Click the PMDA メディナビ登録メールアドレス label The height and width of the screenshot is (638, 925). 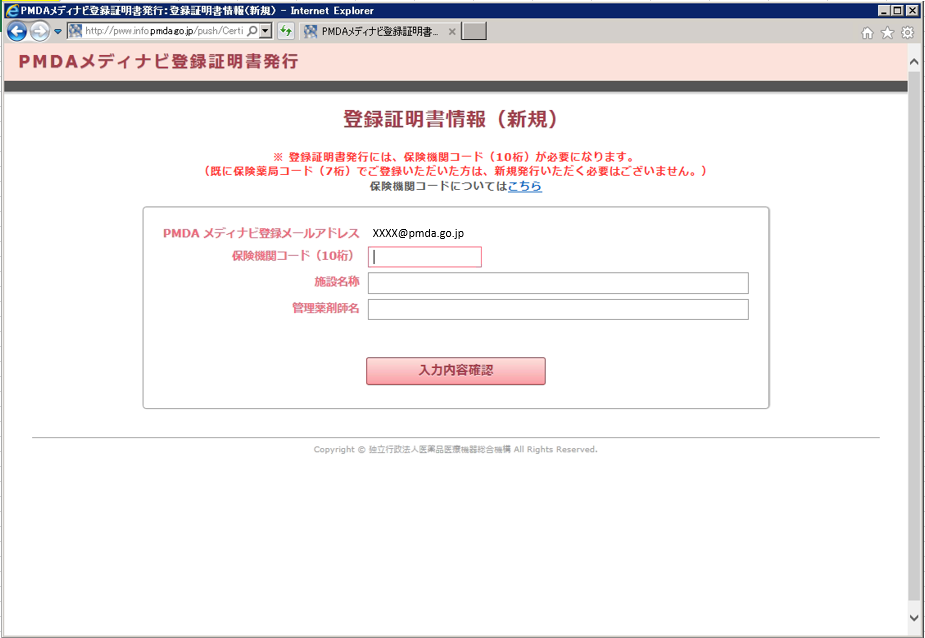(x=261, y=233)
